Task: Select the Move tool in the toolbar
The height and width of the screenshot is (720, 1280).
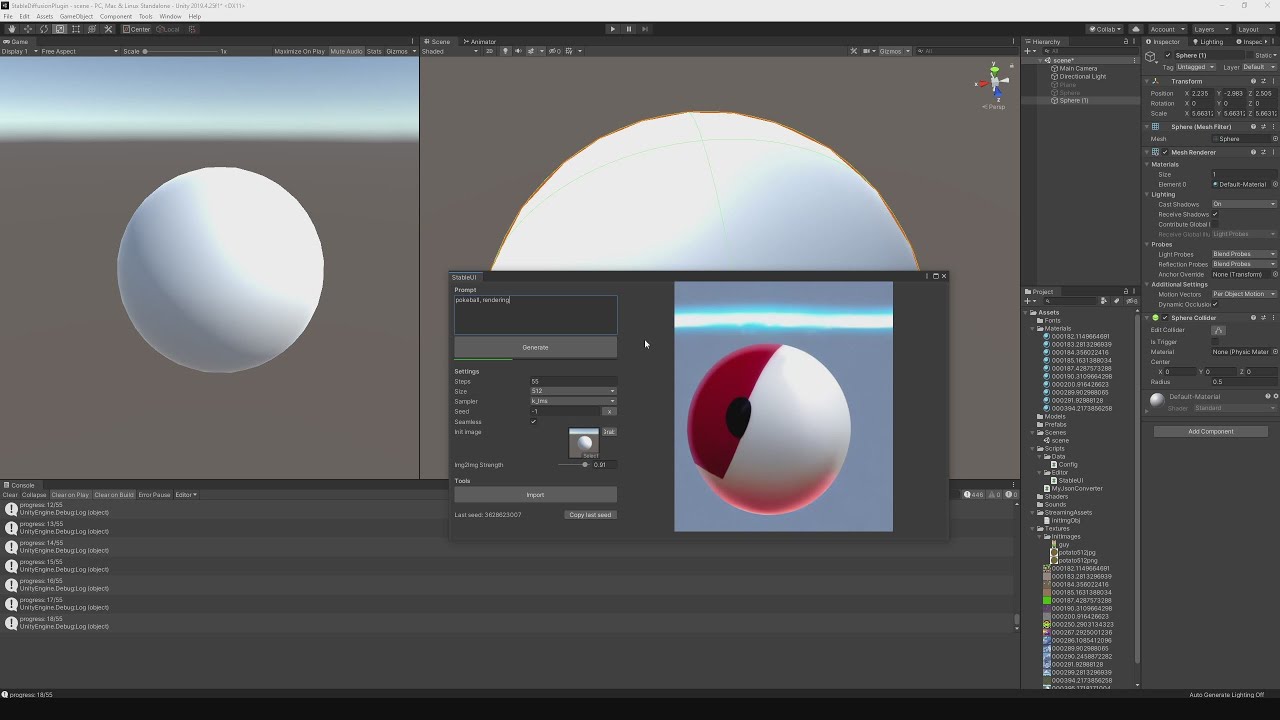Action: pos(28,29)
